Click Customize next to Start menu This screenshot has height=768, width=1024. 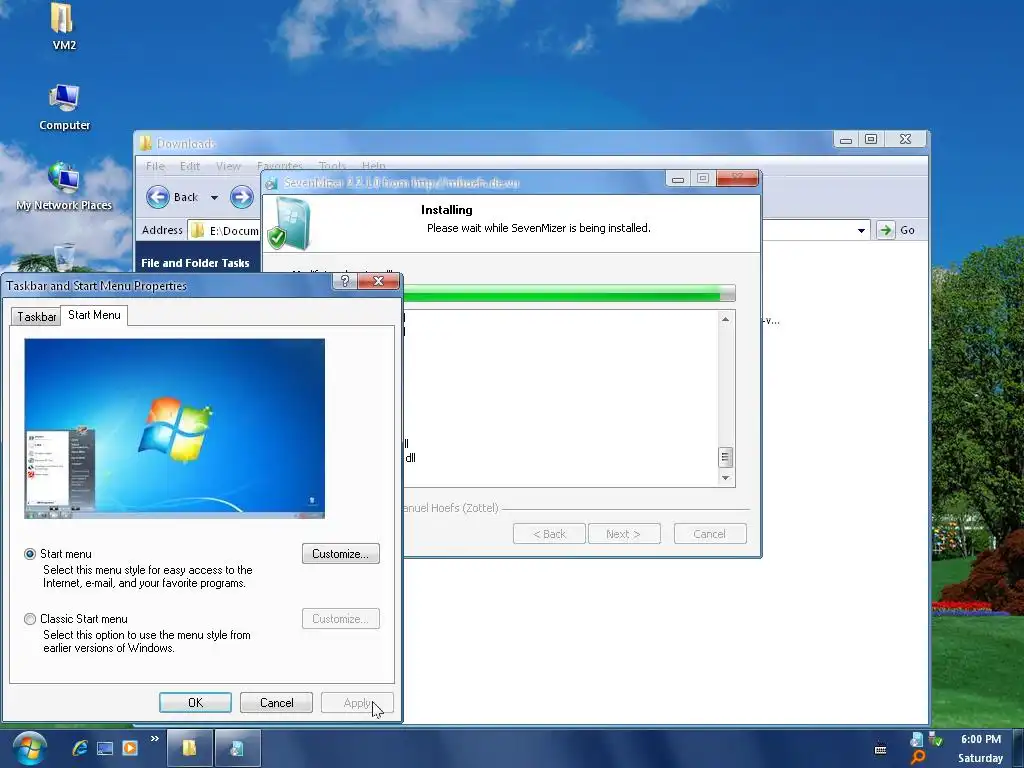[x=341, y=554]
